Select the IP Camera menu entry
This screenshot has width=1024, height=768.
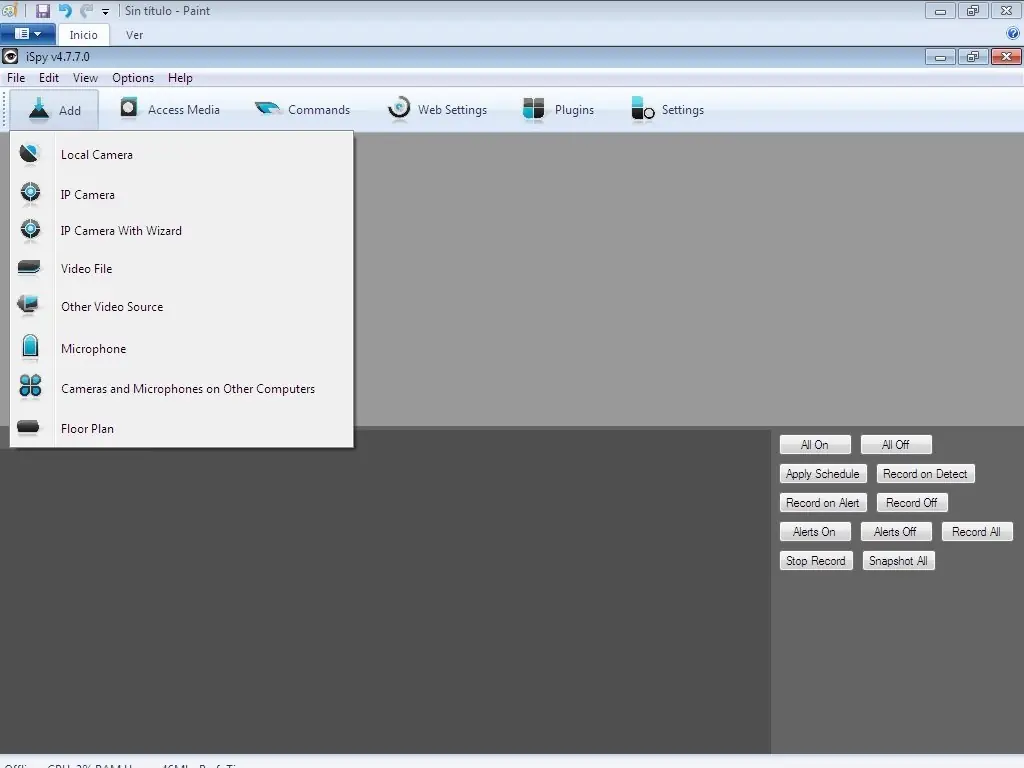(x=88, y=195)
